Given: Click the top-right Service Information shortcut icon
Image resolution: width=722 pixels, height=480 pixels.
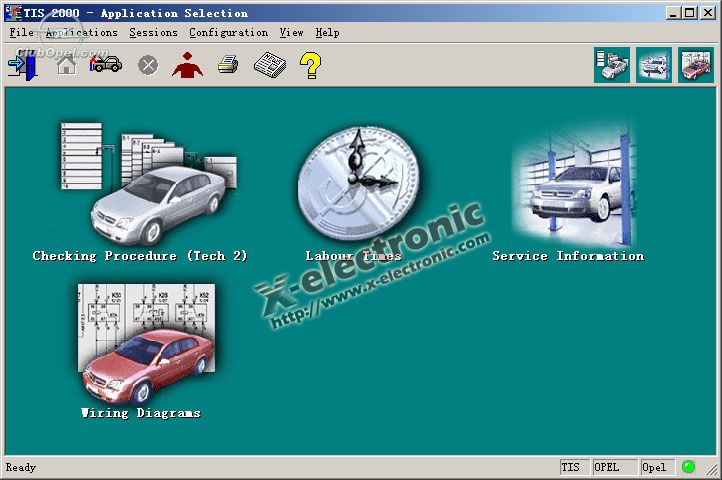Looking at the screenshot, I should [653, 65].
